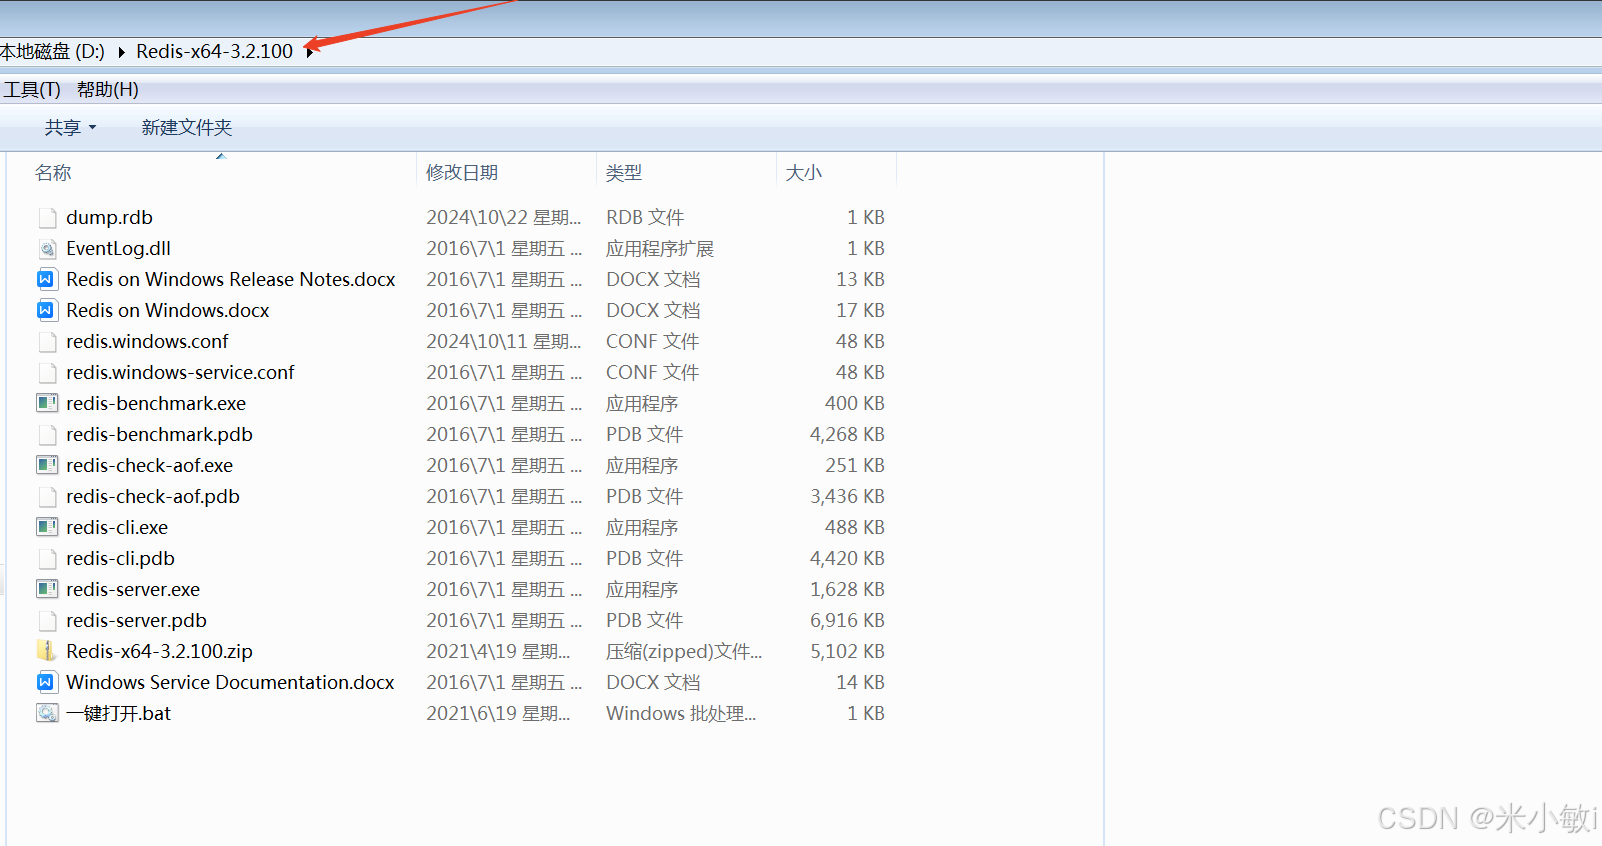Select the file name redis-cli.pdb
Viewport: 1602px width, 846px height.
(x=121, y=559)
